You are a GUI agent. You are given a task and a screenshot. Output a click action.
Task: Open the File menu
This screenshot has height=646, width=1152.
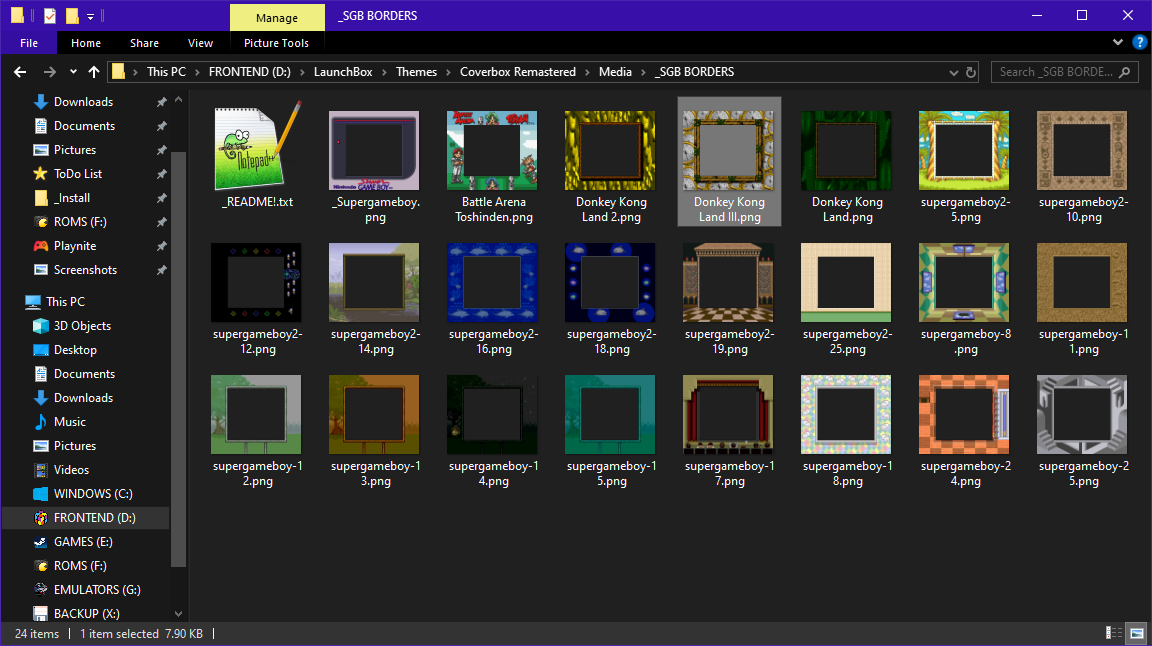point(29,43)
